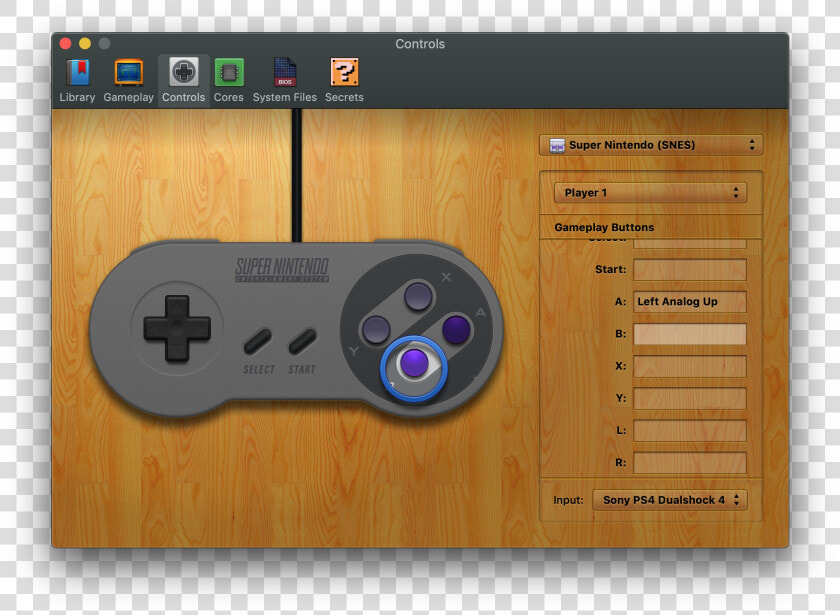The width and height of the screenshot is (840, 615).
Task: Click the A button on the SNES controller
Action: tap(456, 329)
